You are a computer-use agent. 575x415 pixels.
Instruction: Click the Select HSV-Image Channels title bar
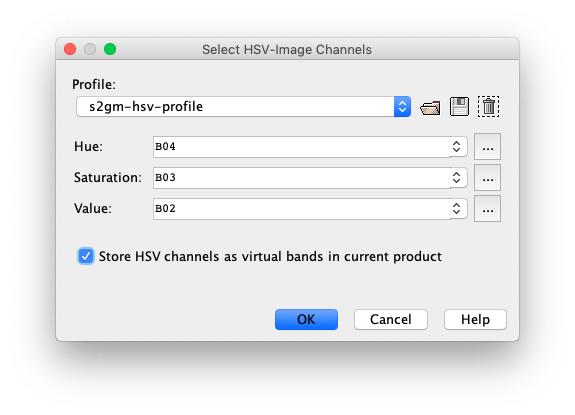[x=287, y=49]
